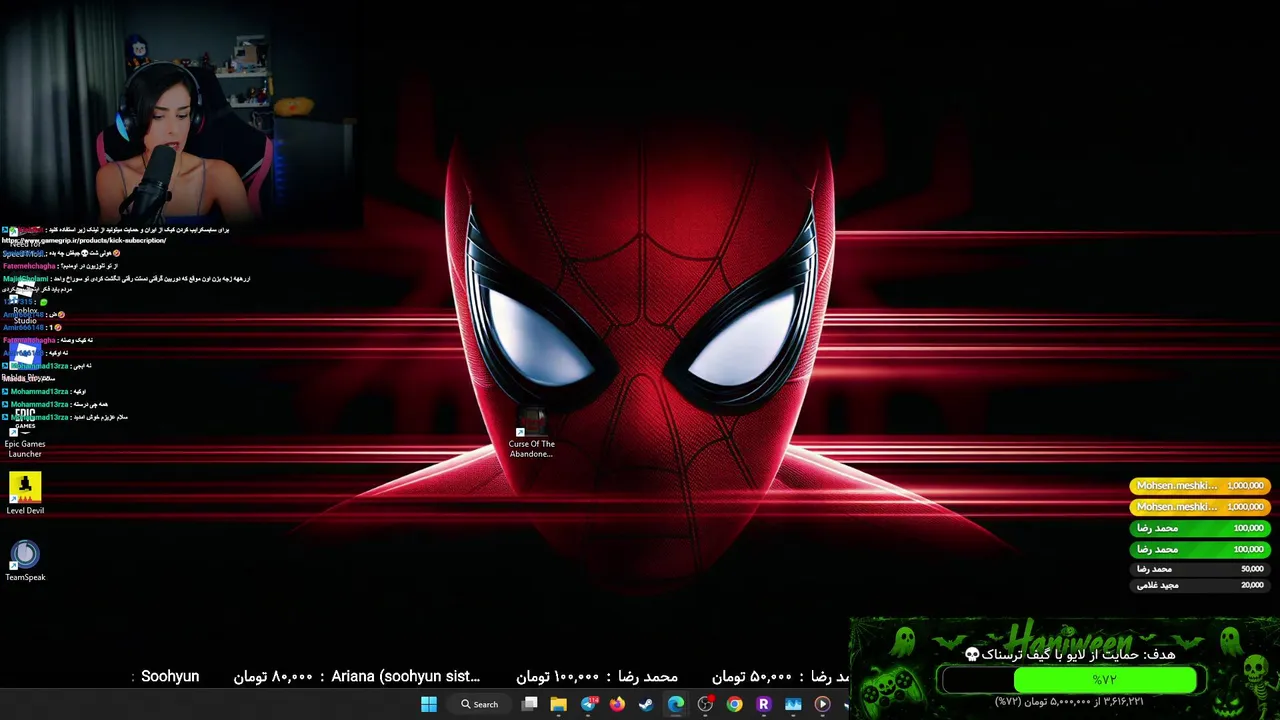Screen dimensions: 1280x720
Task: Select the TeamSpeak desktop shortcut
Action: (x=25, y=560)
